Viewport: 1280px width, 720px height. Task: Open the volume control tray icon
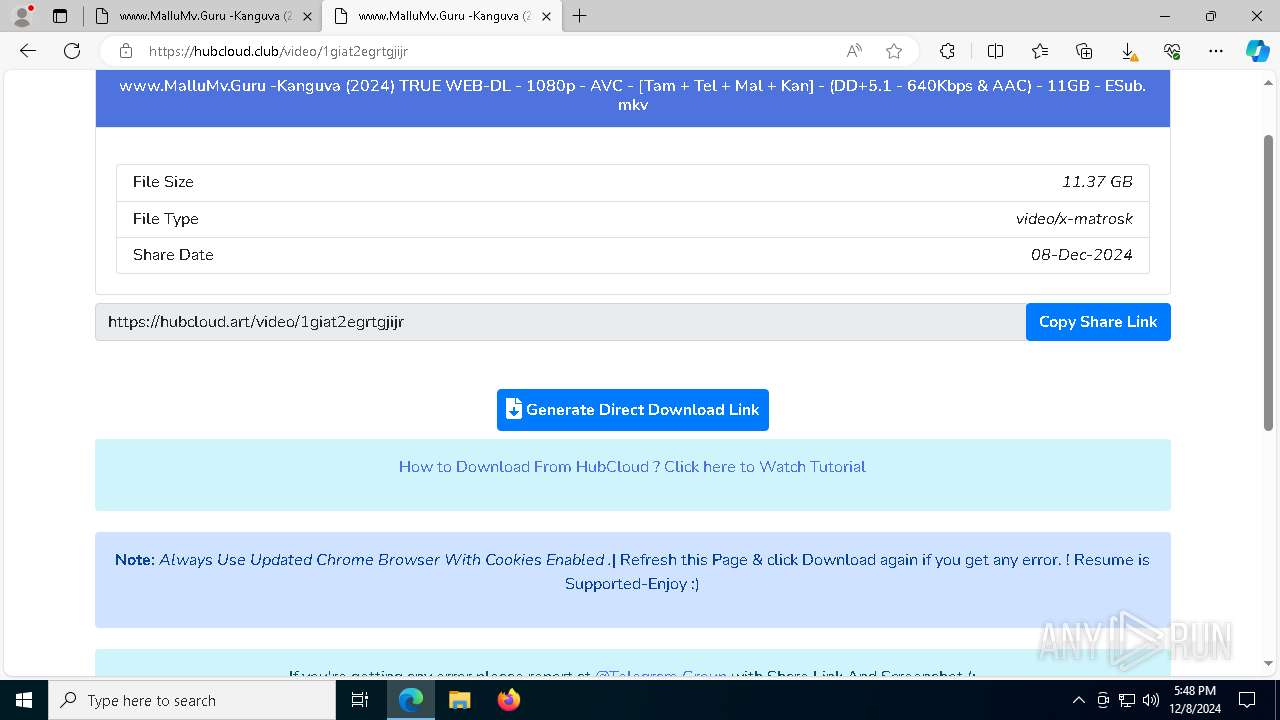pyautogui.click(x=1151, y=700)
